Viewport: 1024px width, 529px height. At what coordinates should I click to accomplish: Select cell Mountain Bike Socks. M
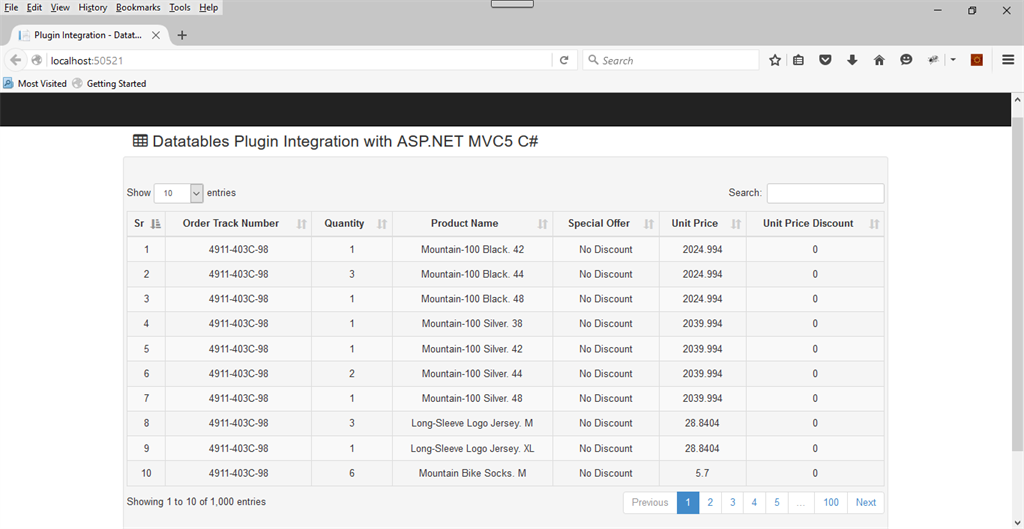pos(473,473)
